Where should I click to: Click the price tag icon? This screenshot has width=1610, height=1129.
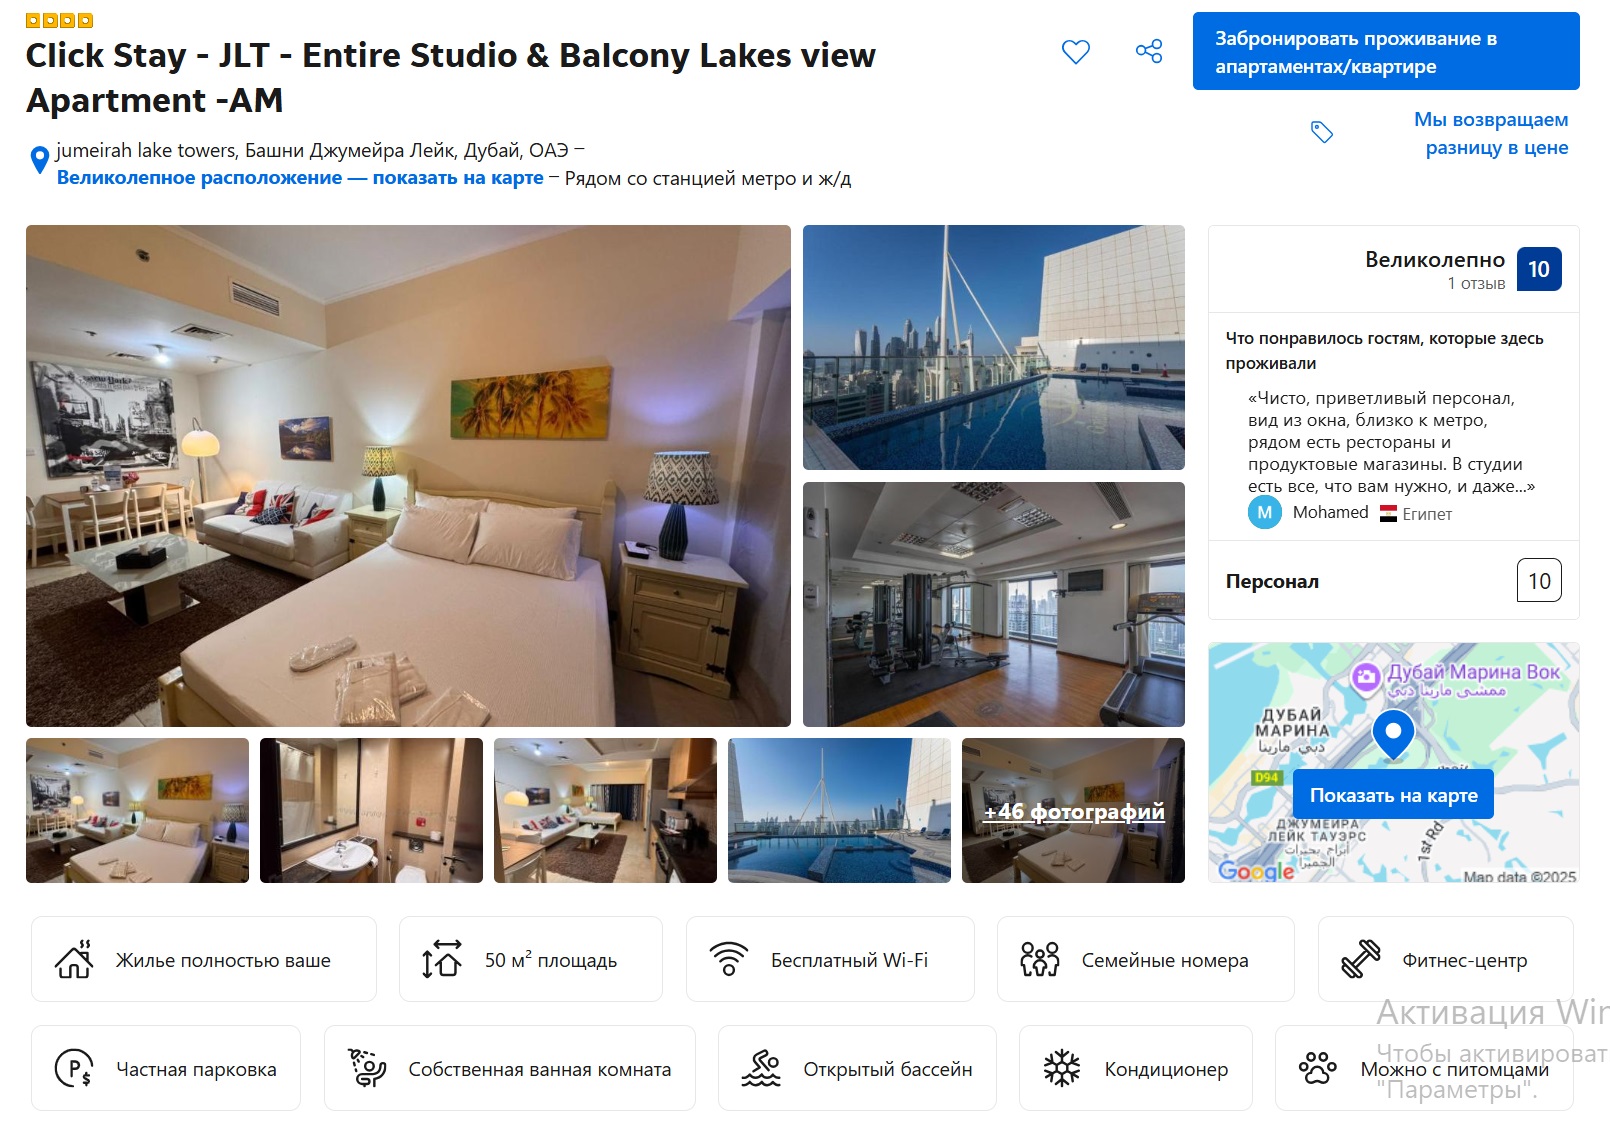[x=1322, y=132]
